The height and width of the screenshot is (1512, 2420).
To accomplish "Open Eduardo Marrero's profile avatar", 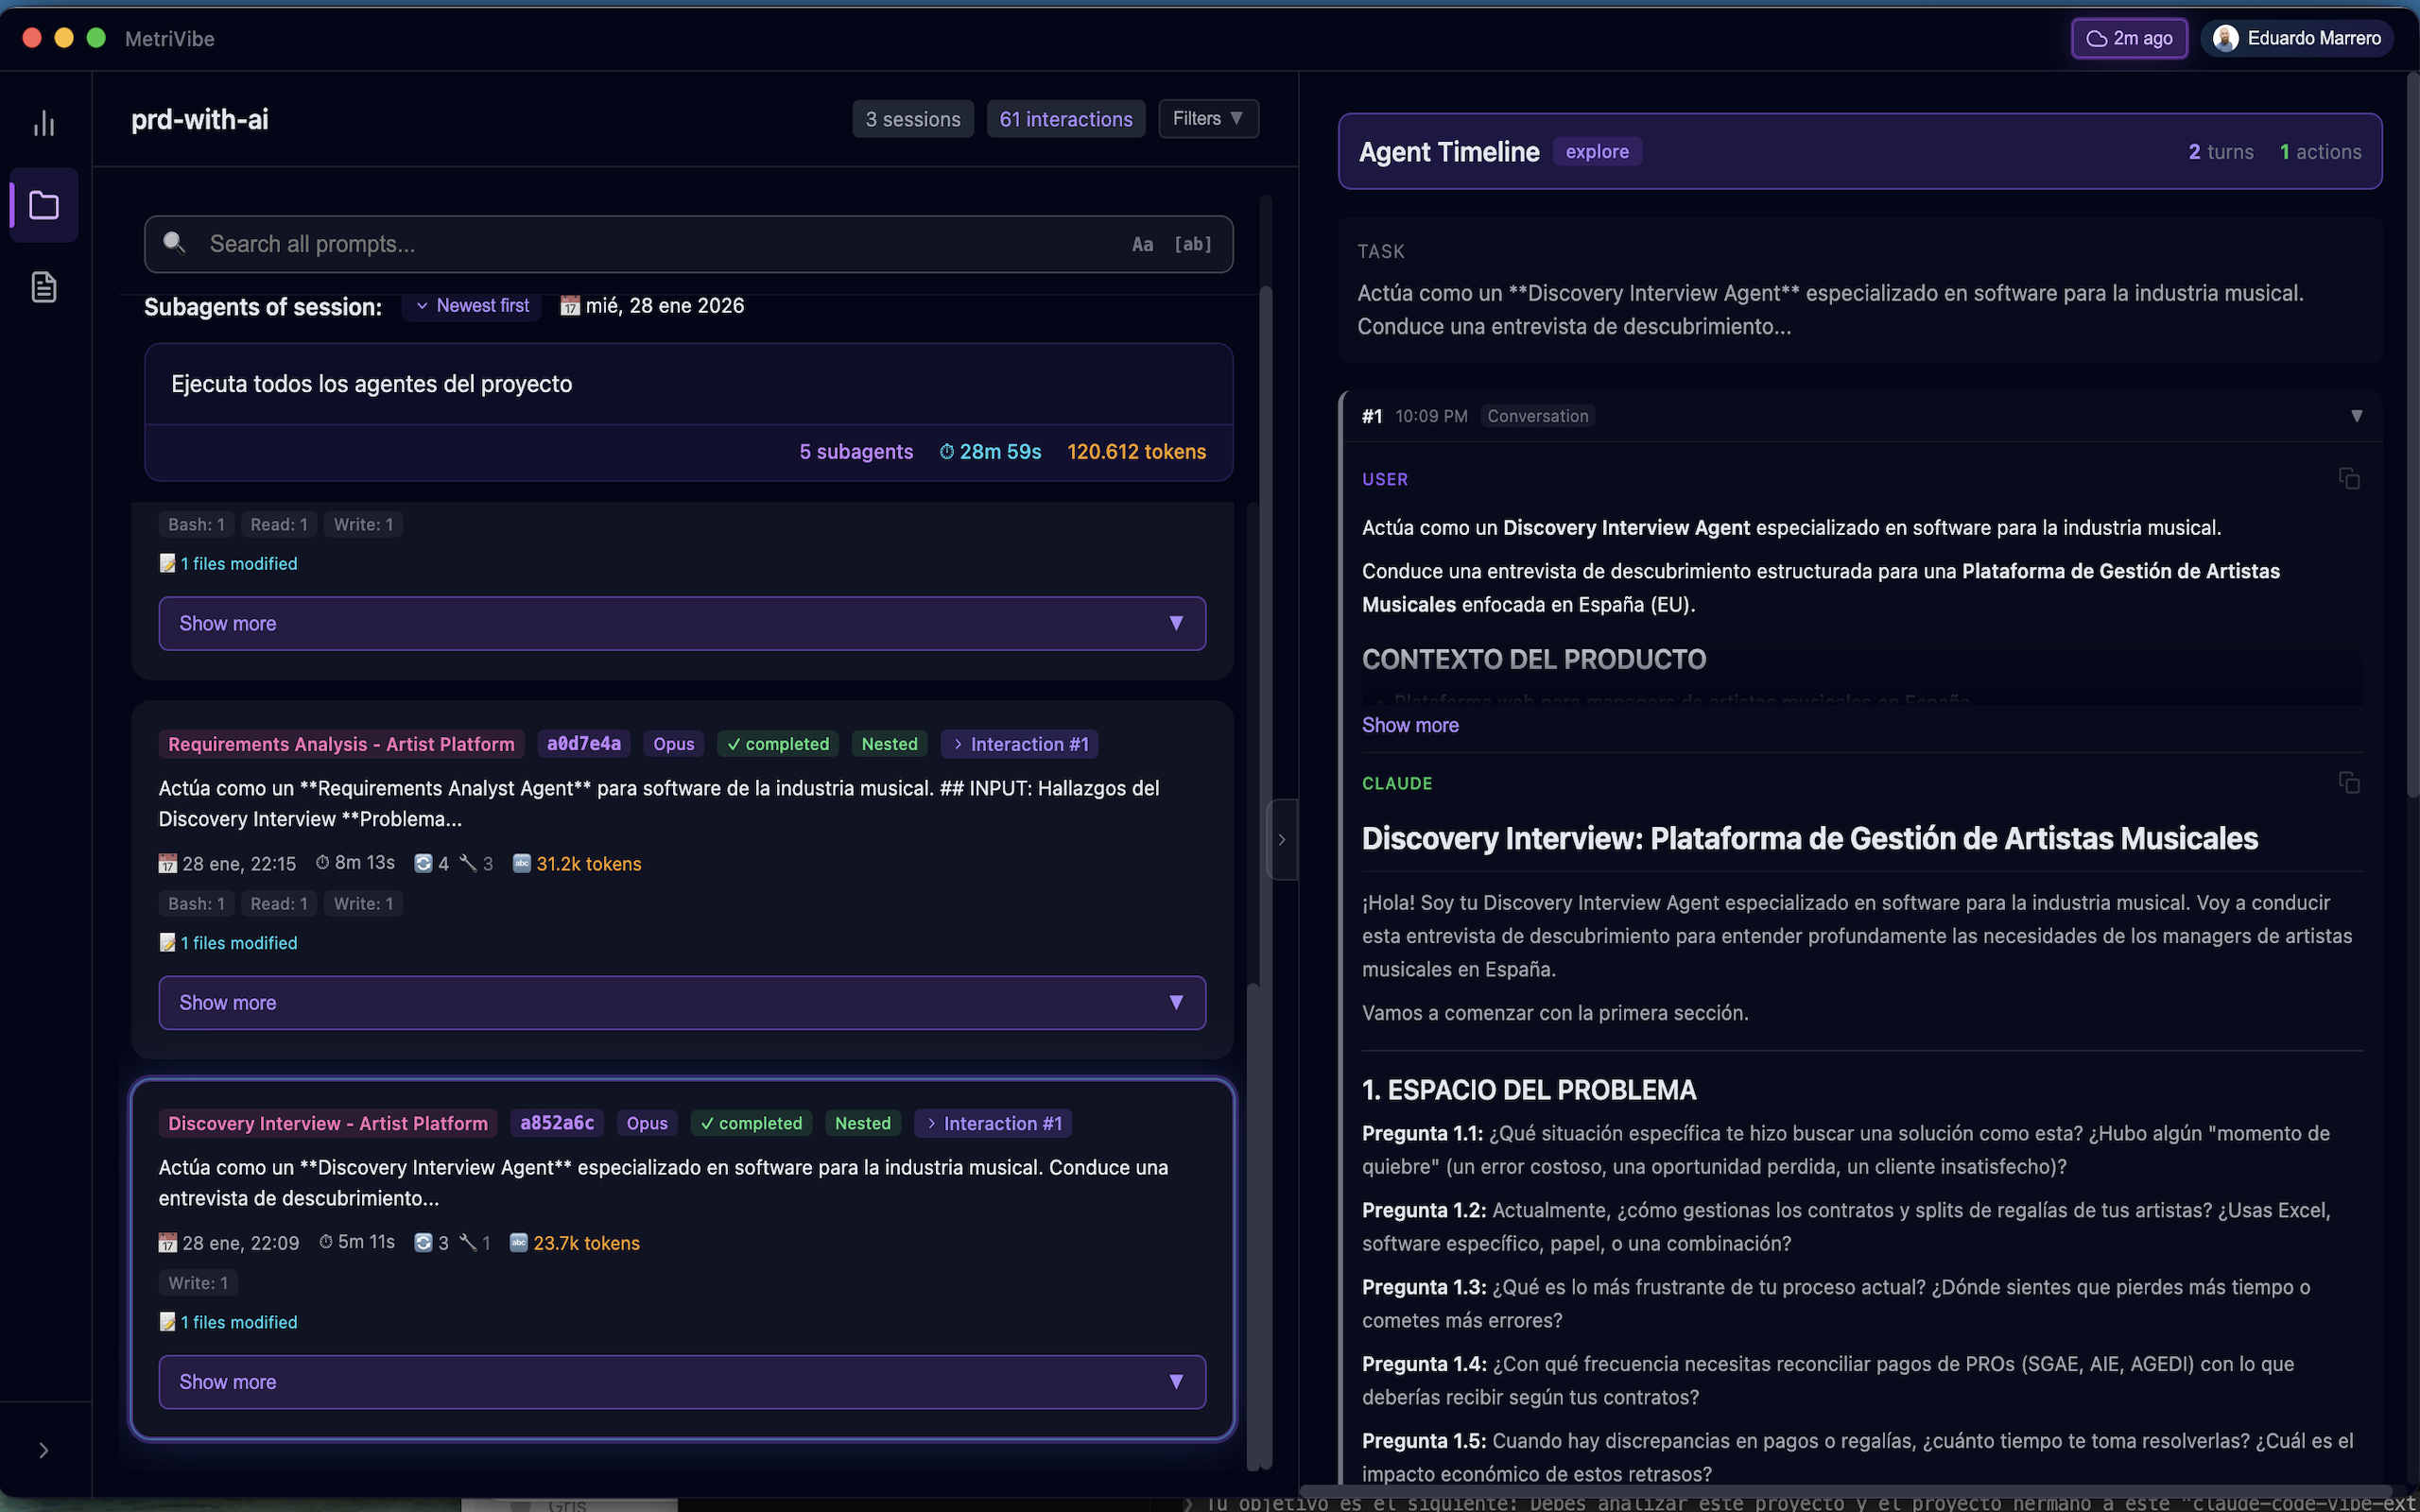I will (2225, 38).
